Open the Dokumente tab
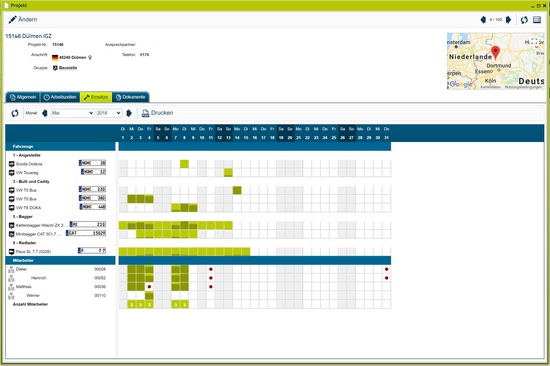 click(130, 97)
